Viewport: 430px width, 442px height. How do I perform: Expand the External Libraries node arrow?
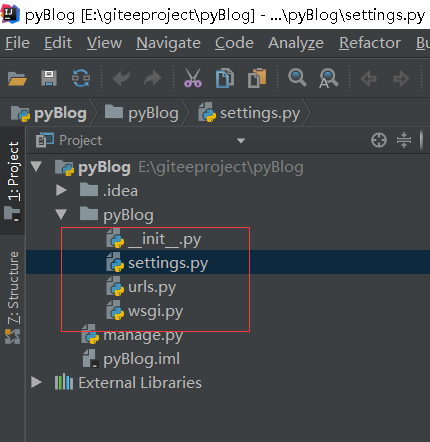click(x=36, y=382)
